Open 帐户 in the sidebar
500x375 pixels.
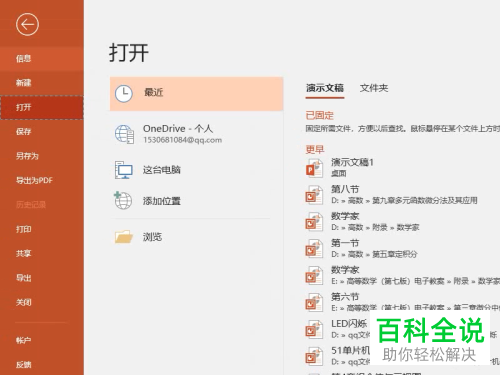pos(42,340)
